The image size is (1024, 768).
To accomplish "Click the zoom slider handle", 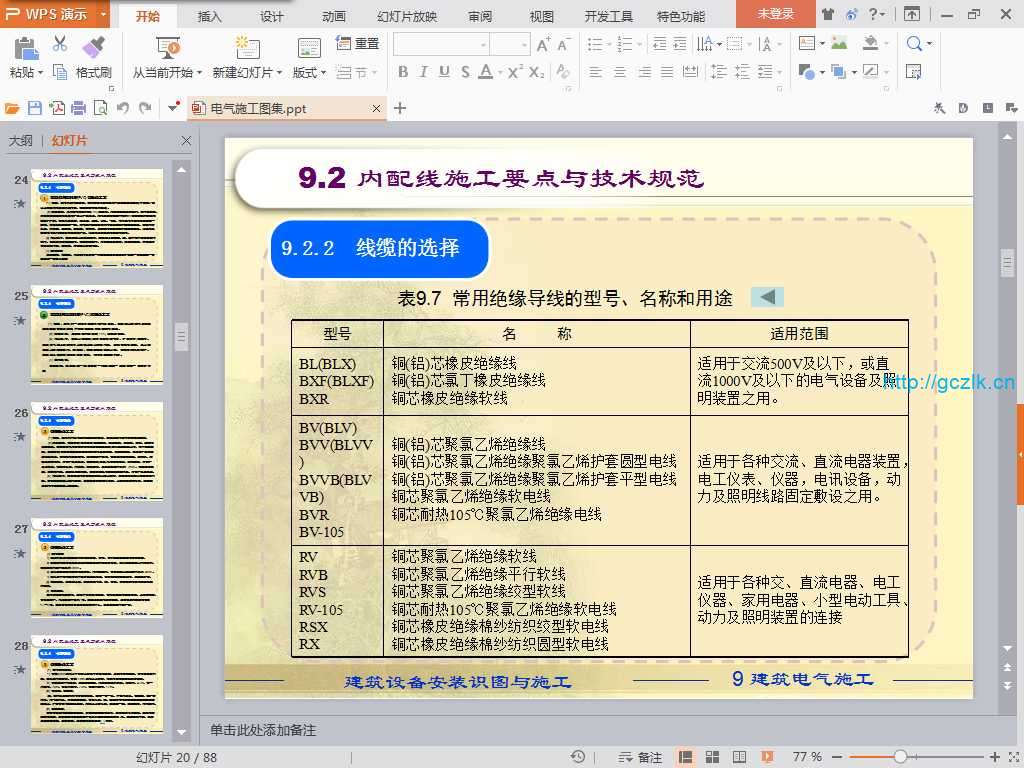I will pos(900,757).
